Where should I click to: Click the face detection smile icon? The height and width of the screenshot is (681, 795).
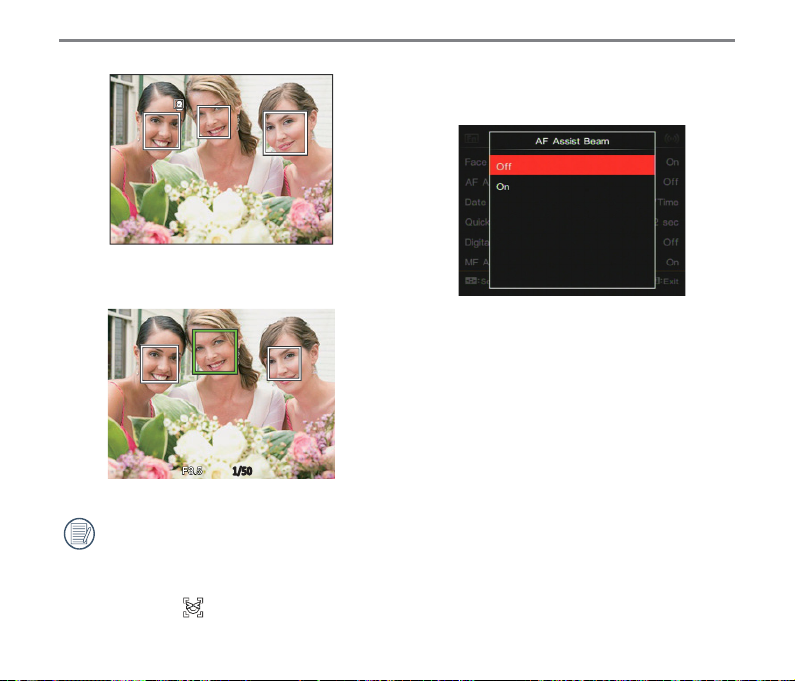coord(193,607)
